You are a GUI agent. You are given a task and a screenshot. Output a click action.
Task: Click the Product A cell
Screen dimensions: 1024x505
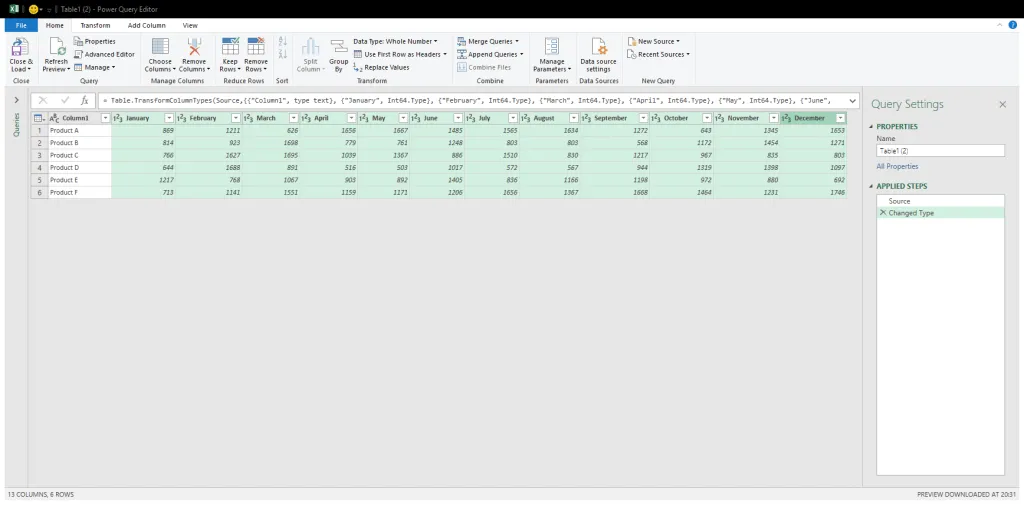click(x=80, y=131)
